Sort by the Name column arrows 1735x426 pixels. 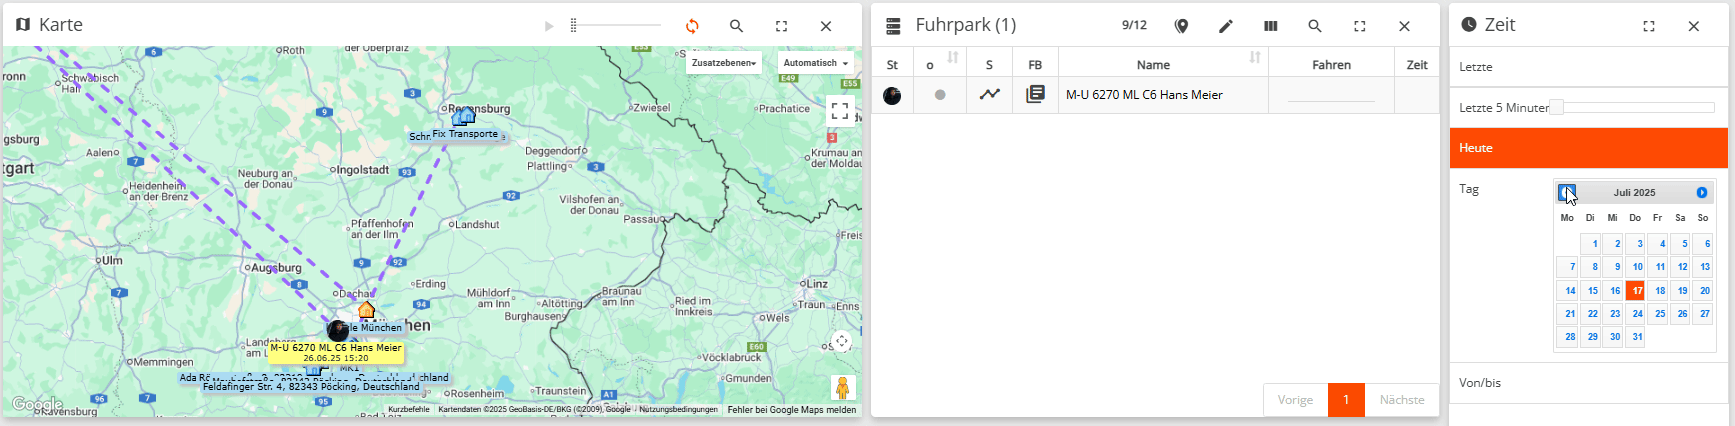coord(1255,58)
